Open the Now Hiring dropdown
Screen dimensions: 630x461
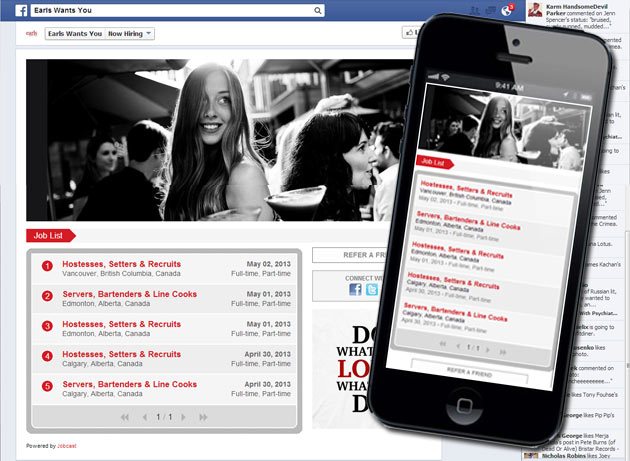coord(130,34)
